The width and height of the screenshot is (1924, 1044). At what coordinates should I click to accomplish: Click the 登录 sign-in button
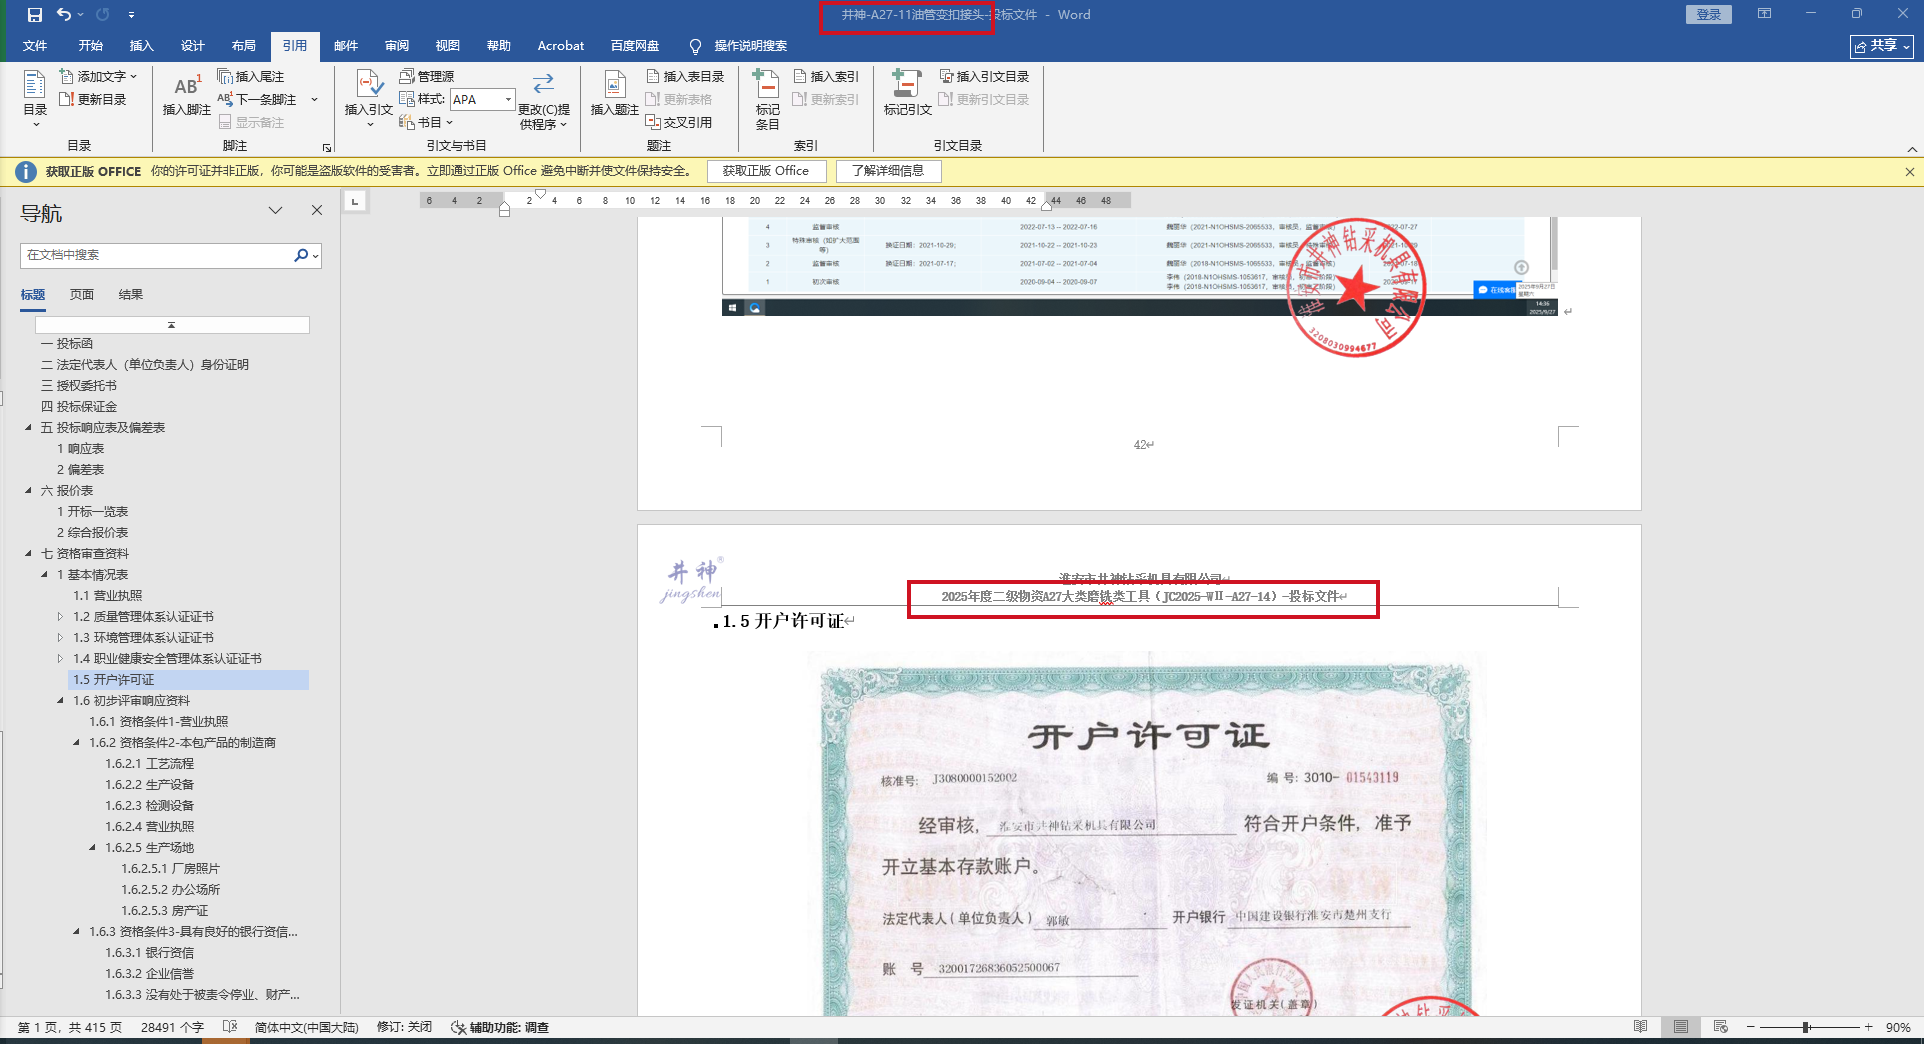[x=1708, y=14]
